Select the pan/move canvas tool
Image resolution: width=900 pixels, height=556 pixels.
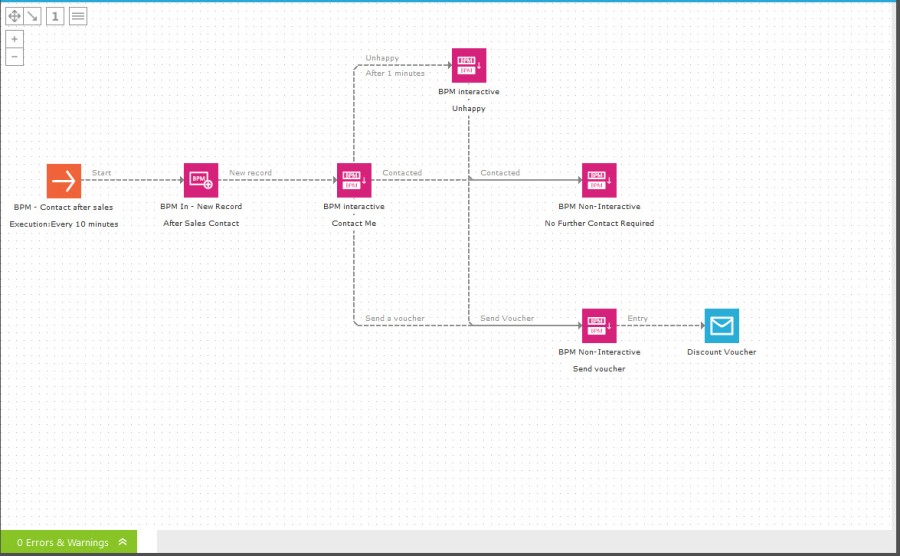tap(15, 16)
